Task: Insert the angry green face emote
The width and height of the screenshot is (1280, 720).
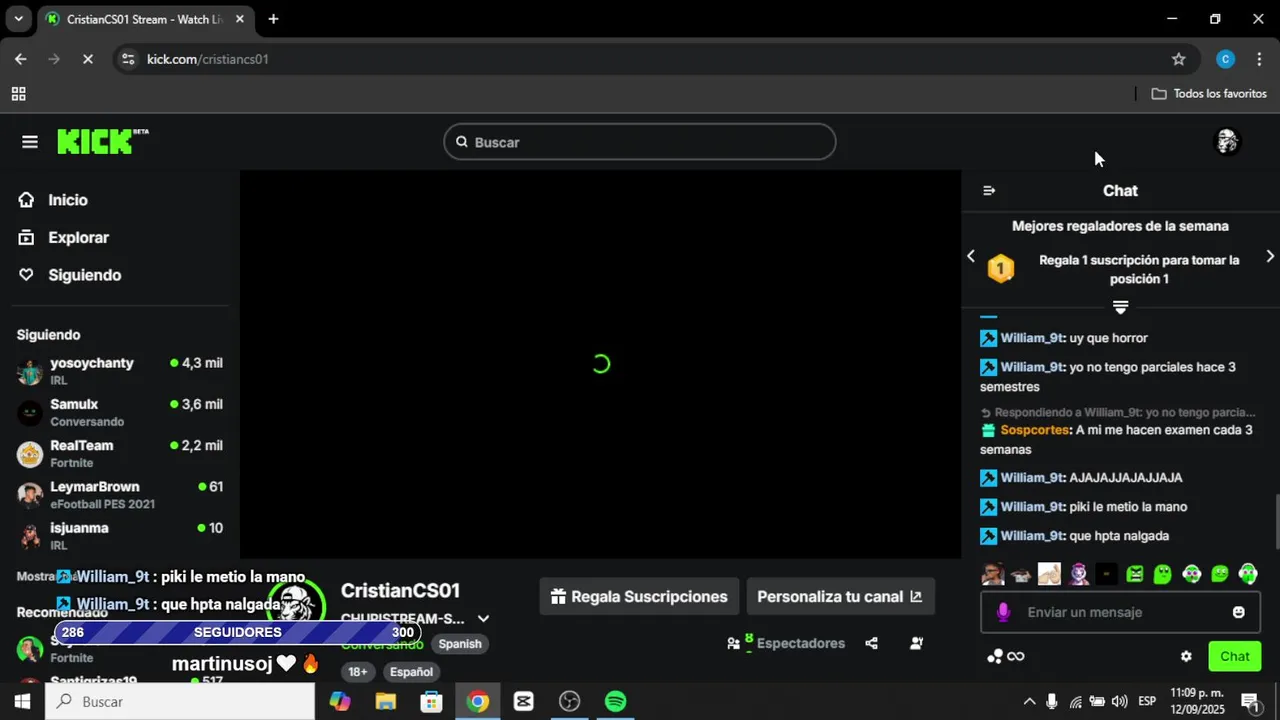Action: coord(1134,574)
